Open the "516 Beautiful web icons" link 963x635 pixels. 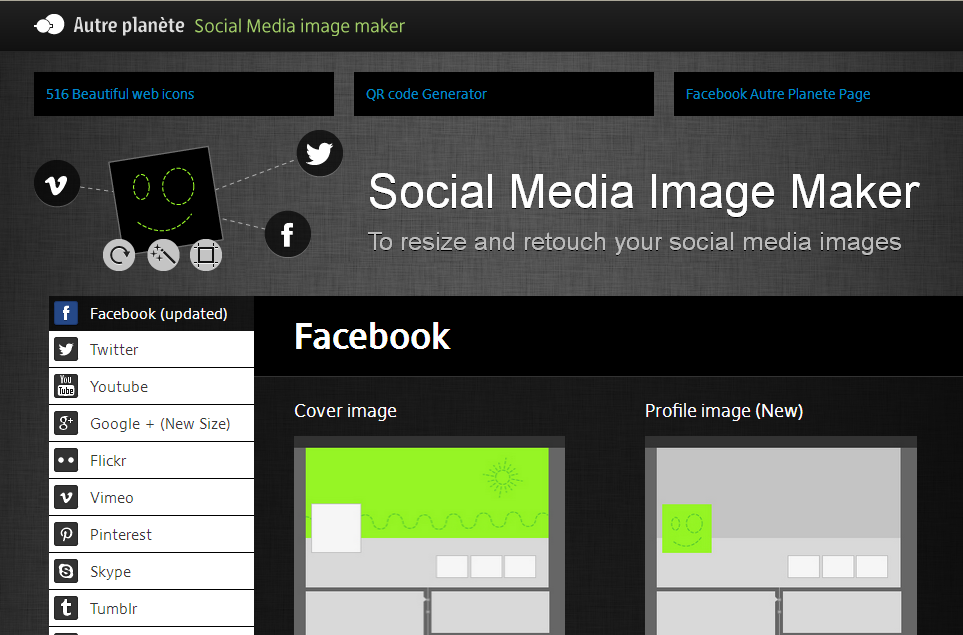pos(120,94)
